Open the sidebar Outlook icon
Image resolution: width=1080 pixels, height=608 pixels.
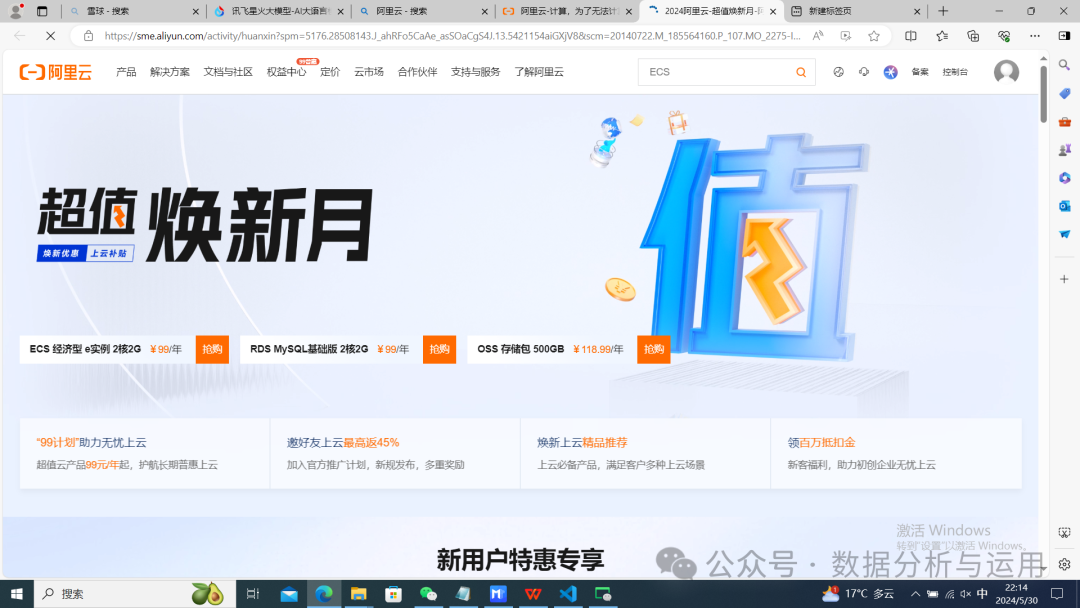point(1064,206)
